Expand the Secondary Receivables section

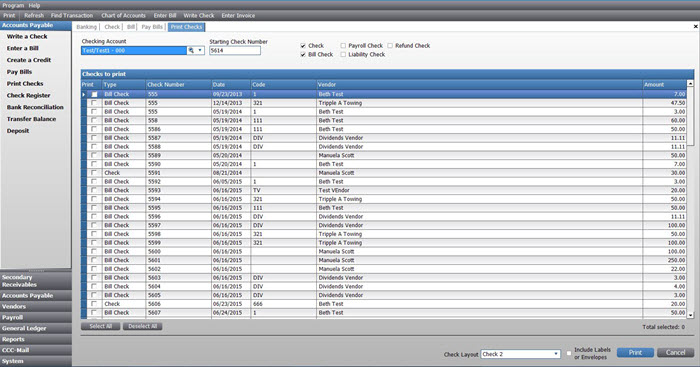coord(36,281)
